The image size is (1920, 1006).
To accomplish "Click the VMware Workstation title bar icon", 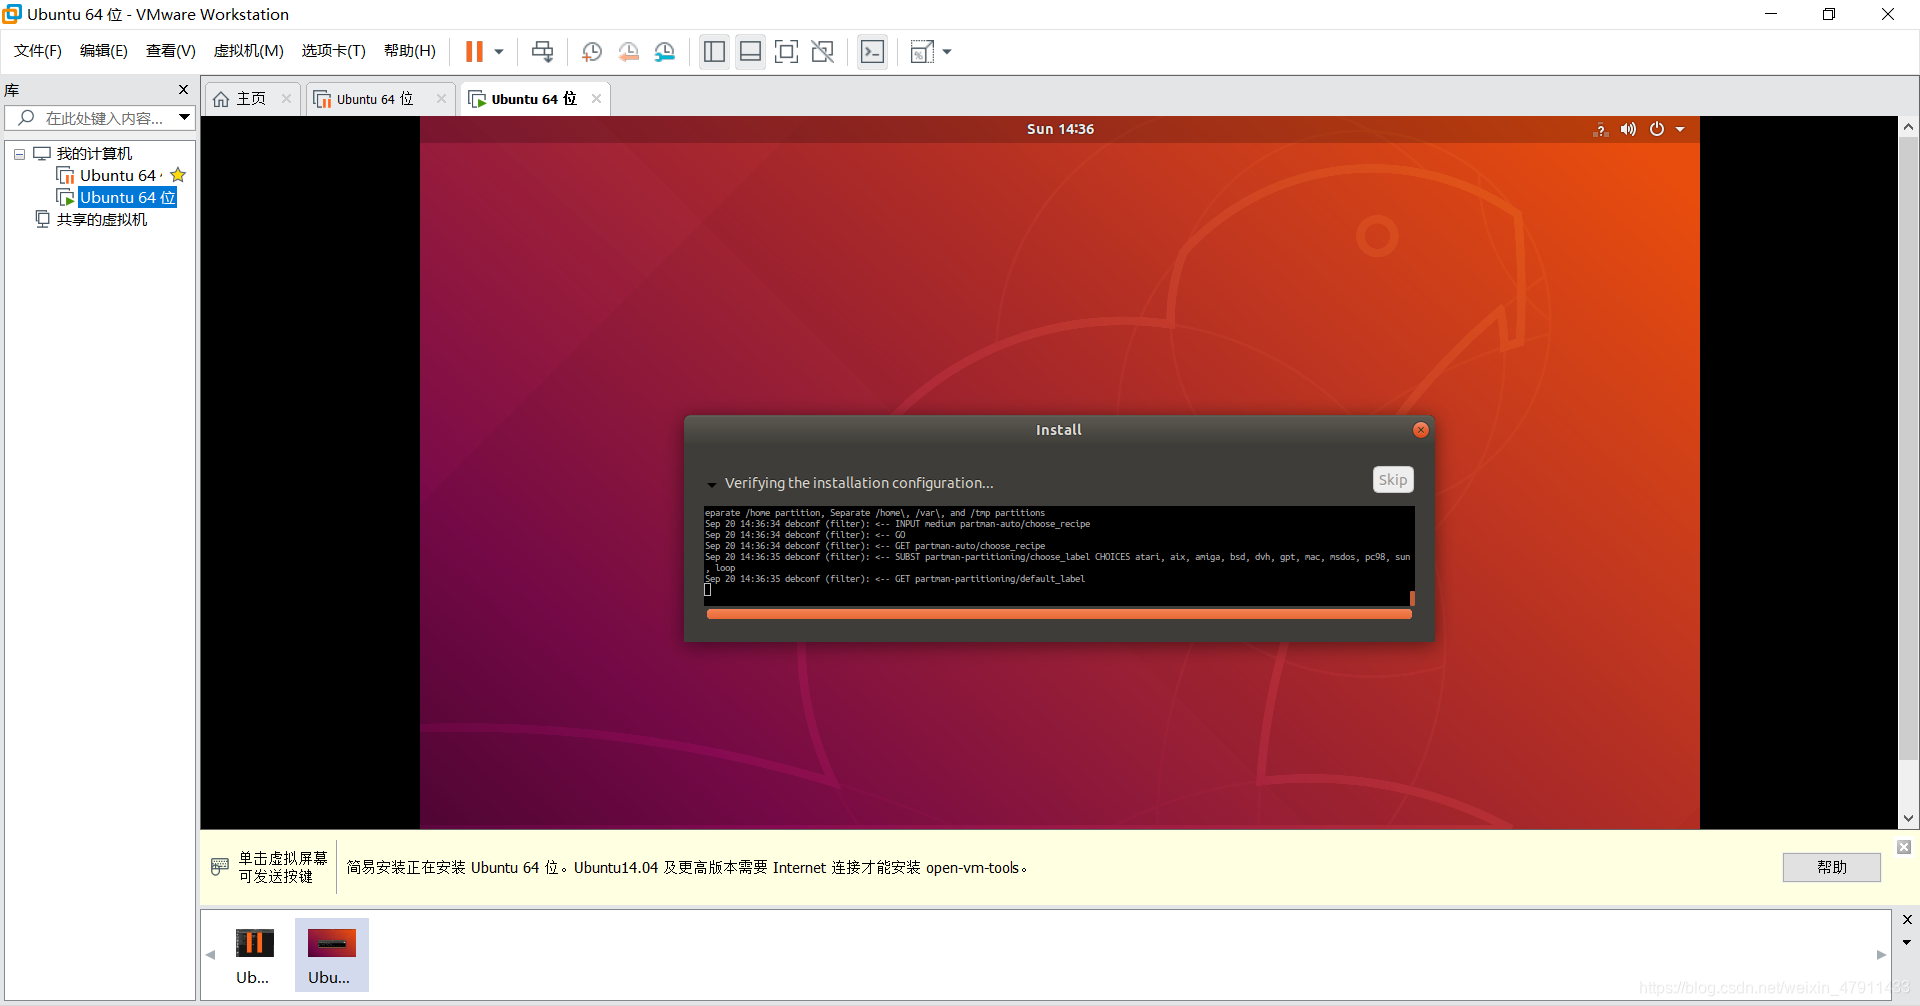I will click(12, 14).
